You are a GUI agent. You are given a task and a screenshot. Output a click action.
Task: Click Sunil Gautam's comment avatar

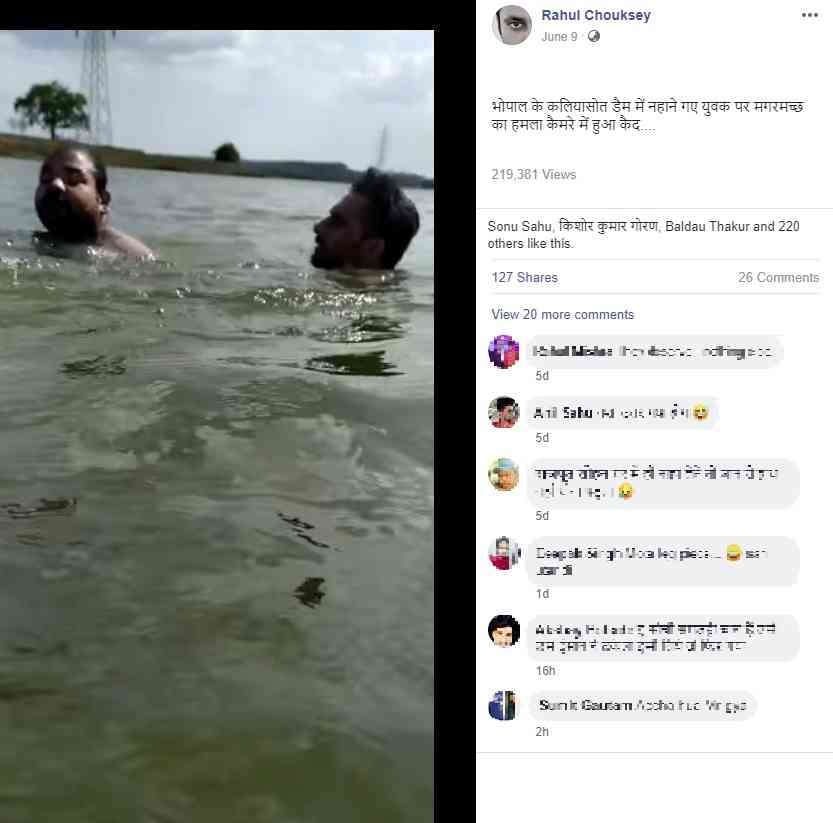coord(502,706)
